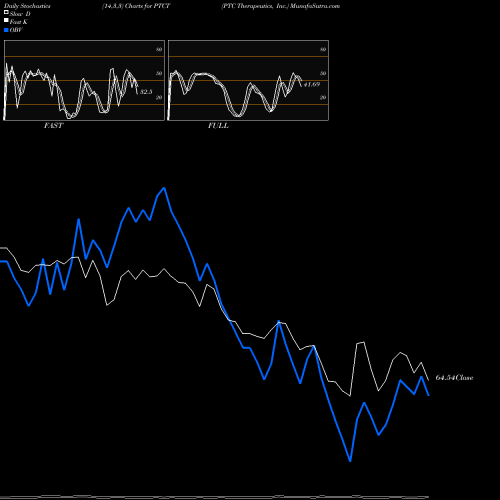Viewport: 500px width, 500px height.
Task: Click the 'Daily Stochastics' title text
Action: (x=27, y=6)
